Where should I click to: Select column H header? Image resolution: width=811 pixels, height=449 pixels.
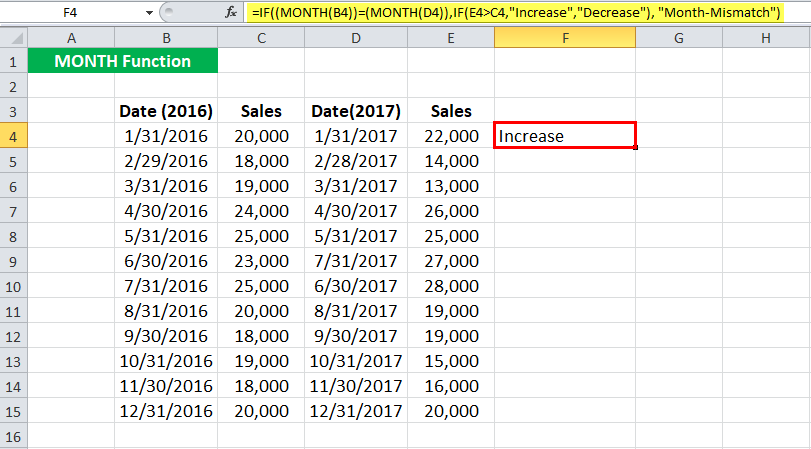point(766,38)
